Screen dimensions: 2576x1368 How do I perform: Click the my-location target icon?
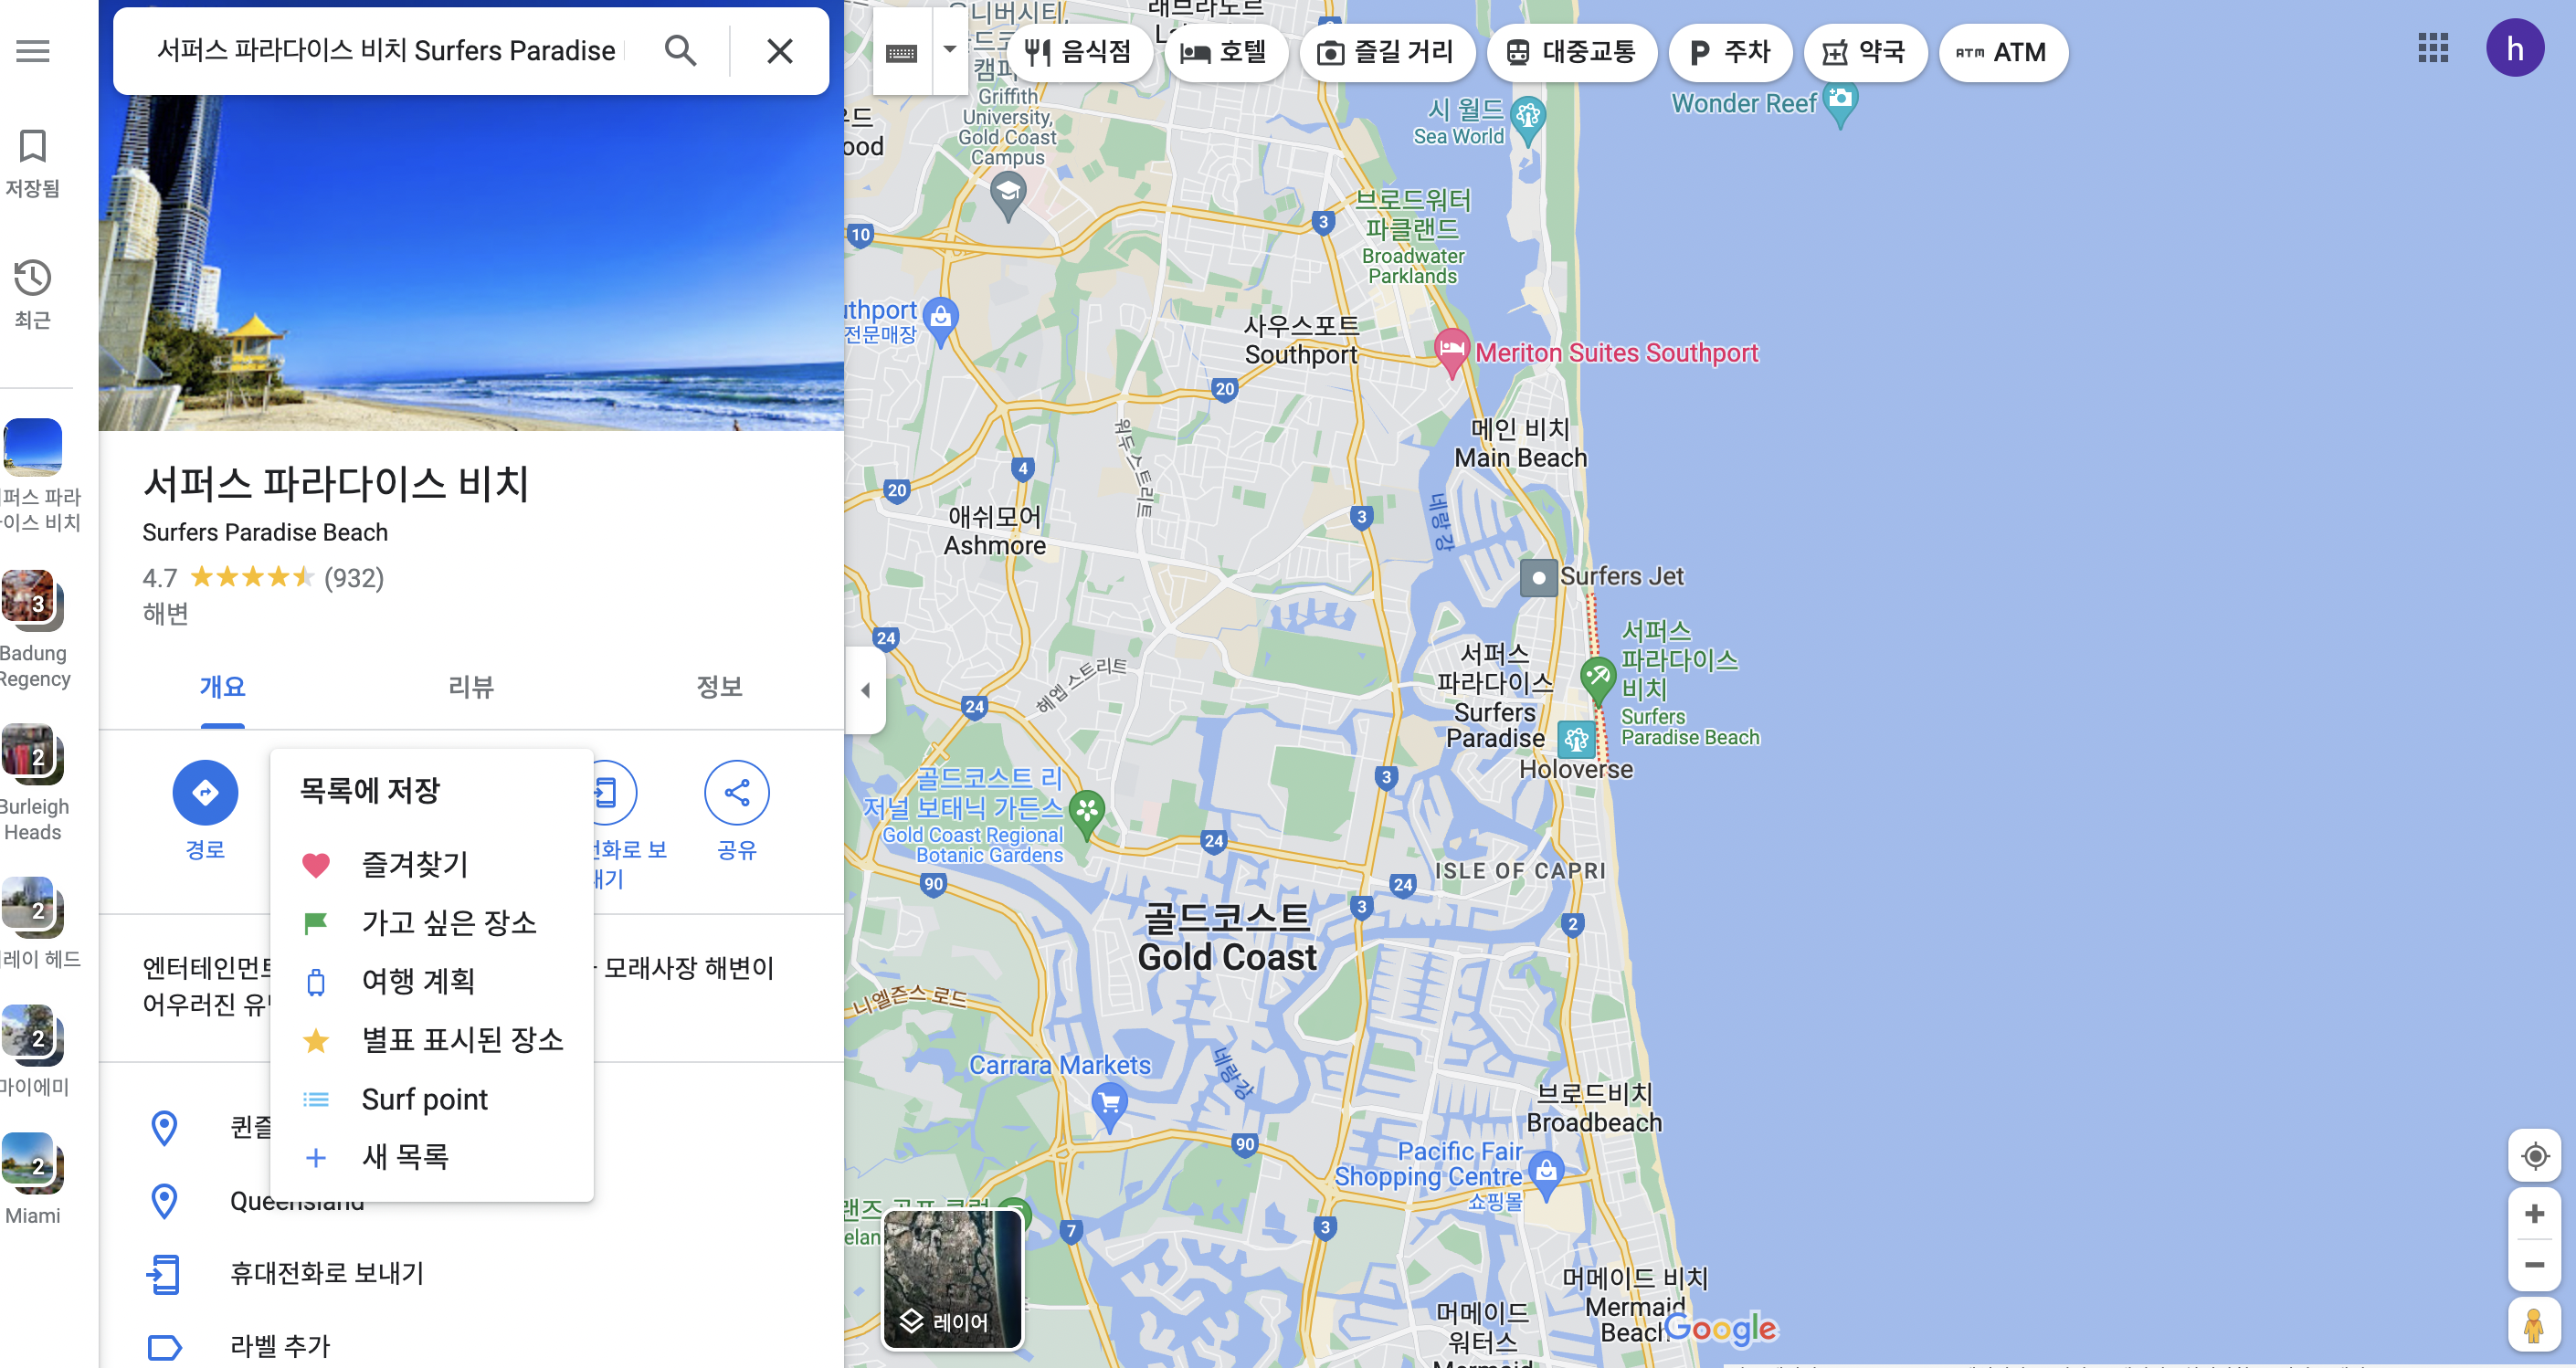[2534, 1156]
